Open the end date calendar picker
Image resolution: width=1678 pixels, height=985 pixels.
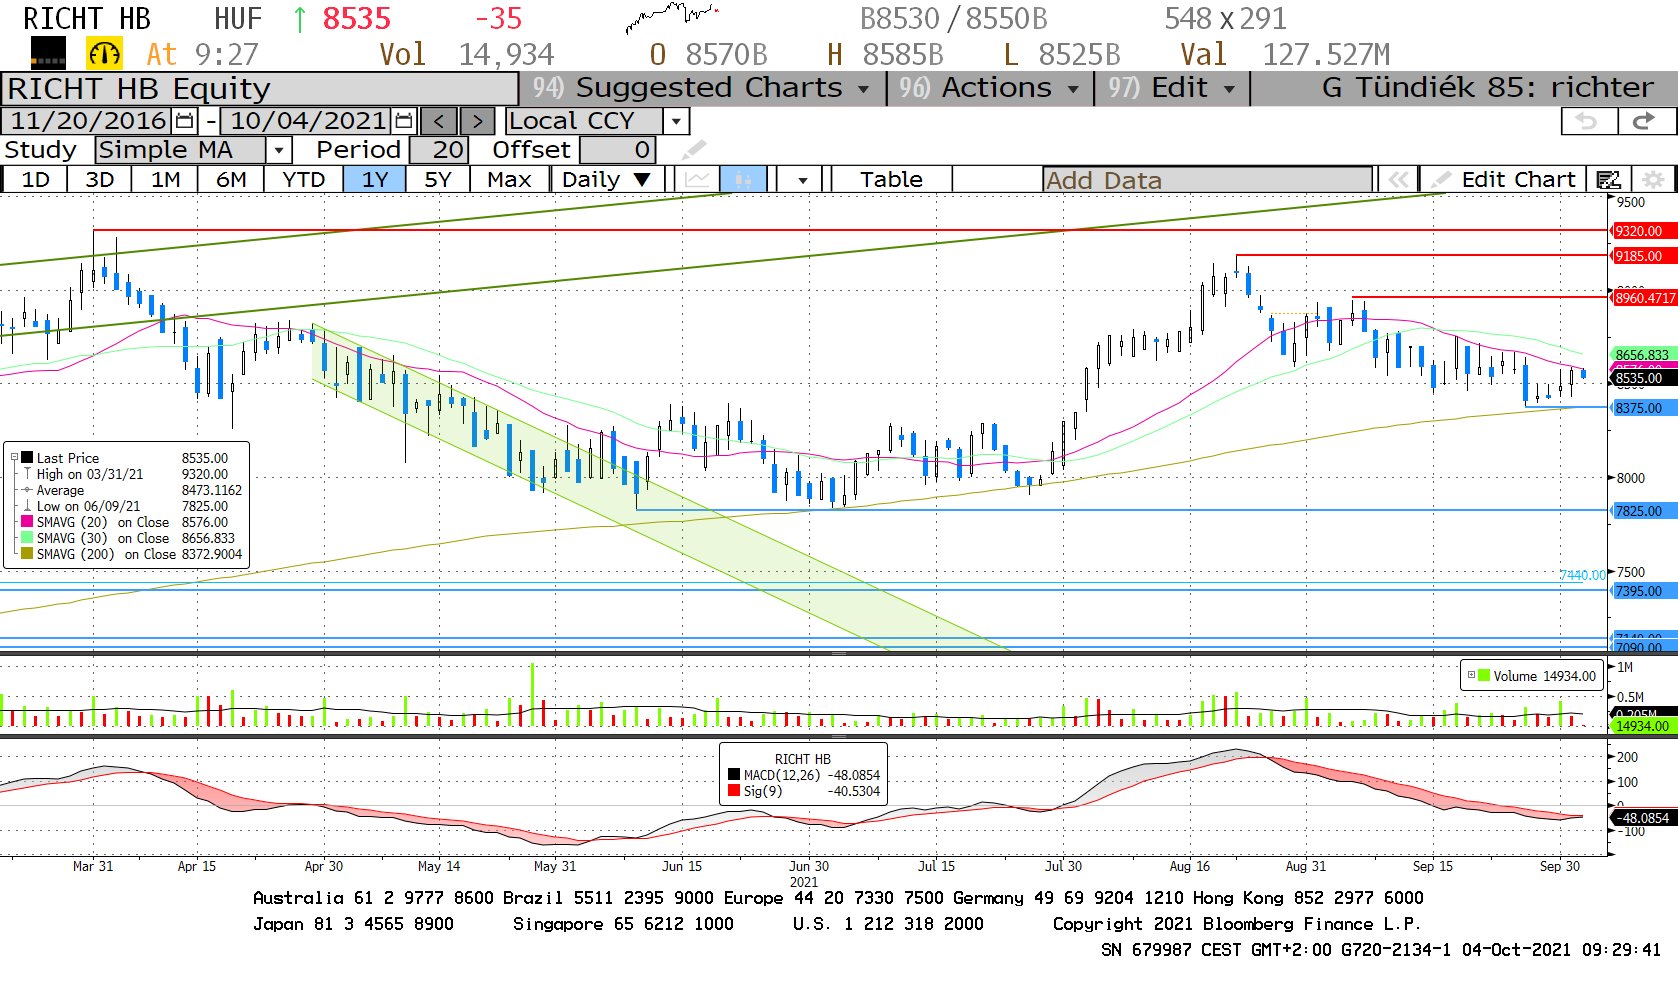click(404, 121)
